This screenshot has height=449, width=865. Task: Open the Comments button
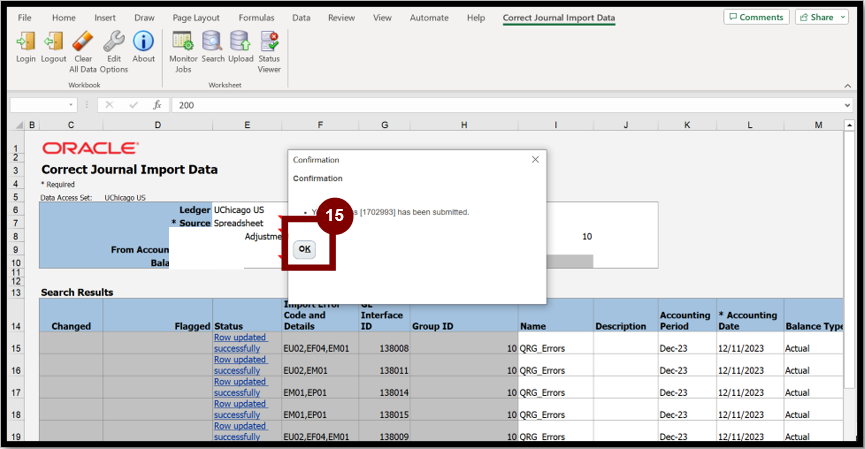click(x=756, y=17)
